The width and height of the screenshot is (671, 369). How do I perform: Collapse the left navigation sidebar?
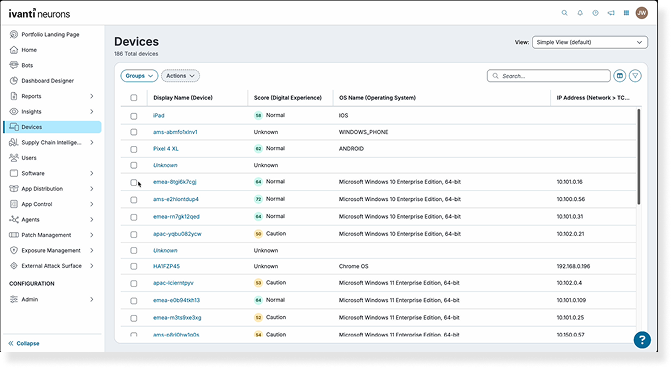pyautogui.click(x=24, y=343)
